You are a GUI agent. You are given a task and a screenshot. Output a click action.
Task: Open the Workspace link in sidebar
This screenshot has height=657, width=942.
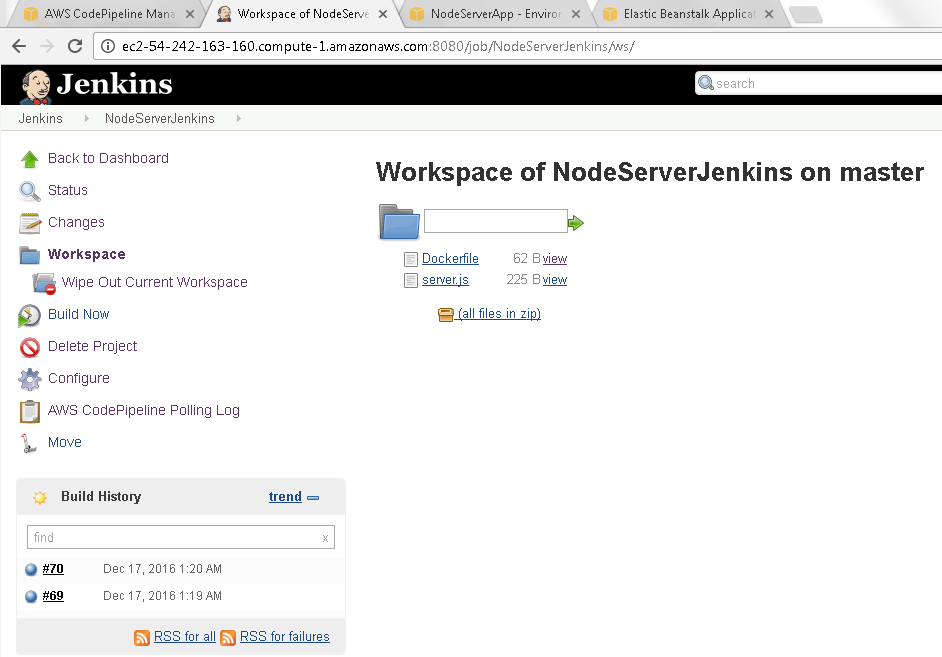(87, 254)
